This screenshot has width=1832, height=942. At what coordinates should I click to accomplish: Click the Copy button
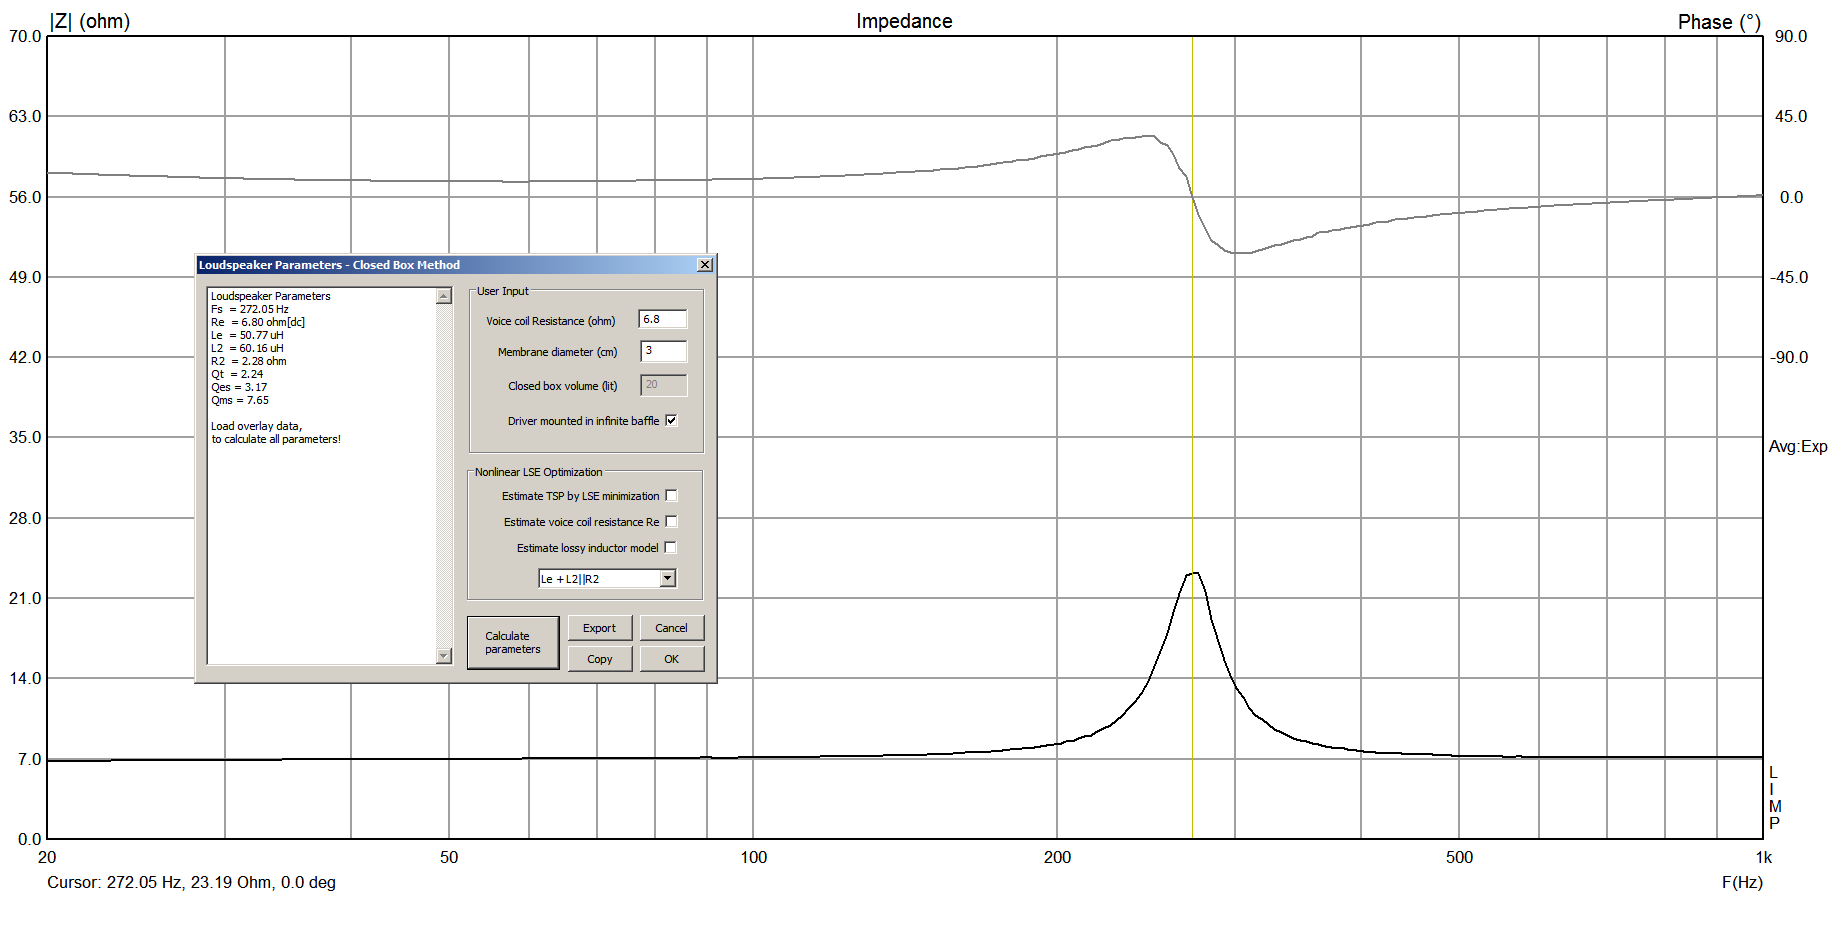pos(600,659)
